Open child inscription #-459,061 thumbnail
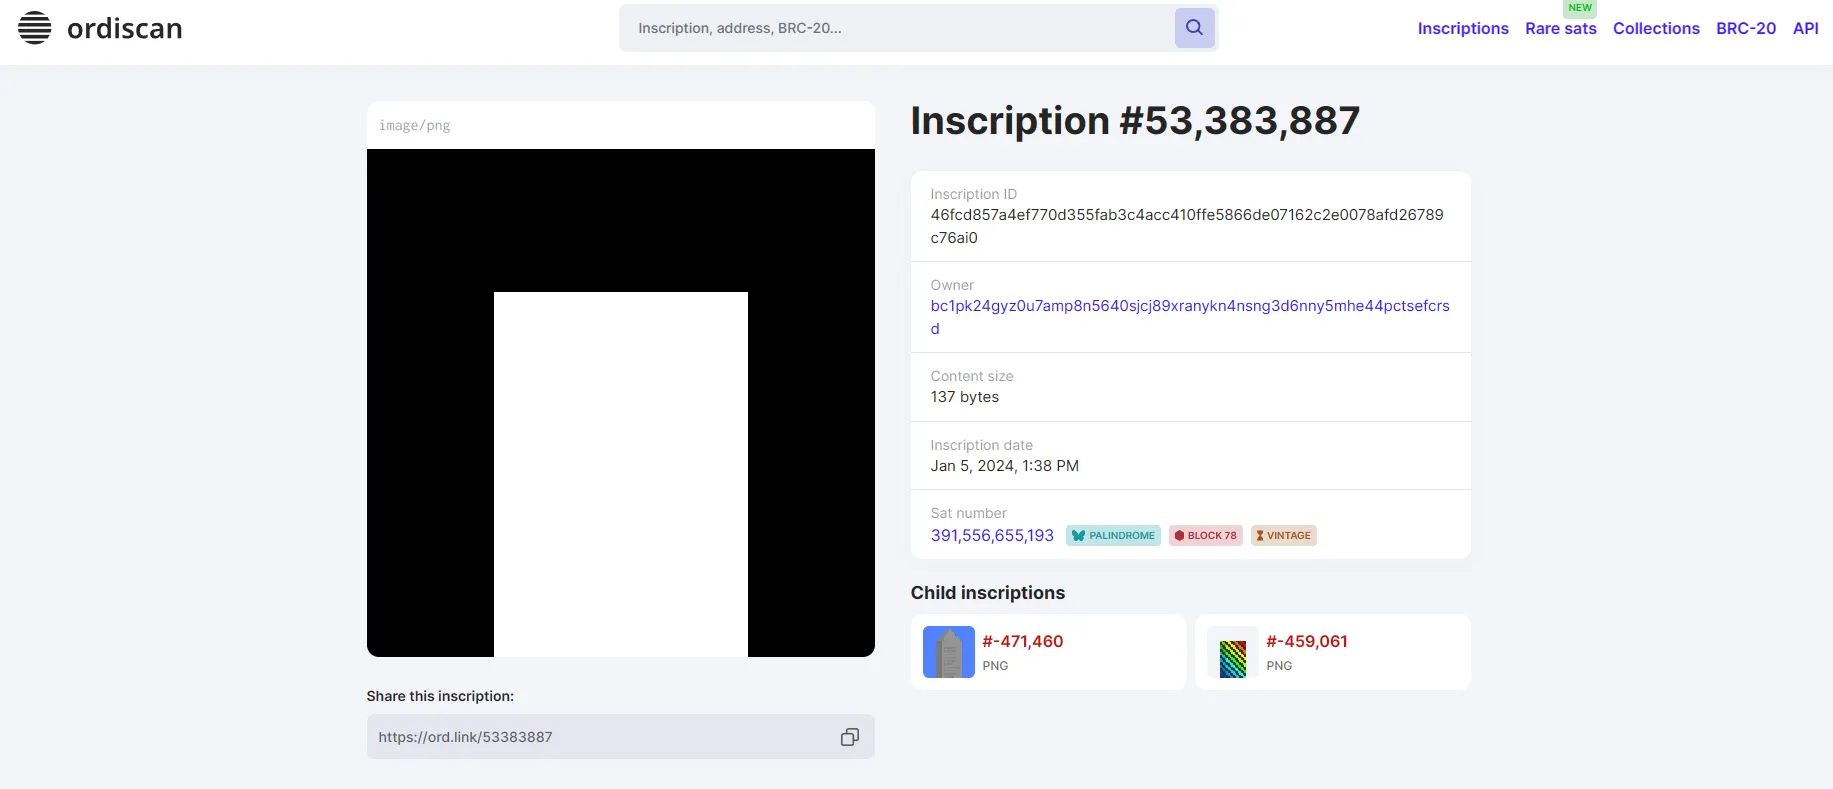 (1232, 652)
